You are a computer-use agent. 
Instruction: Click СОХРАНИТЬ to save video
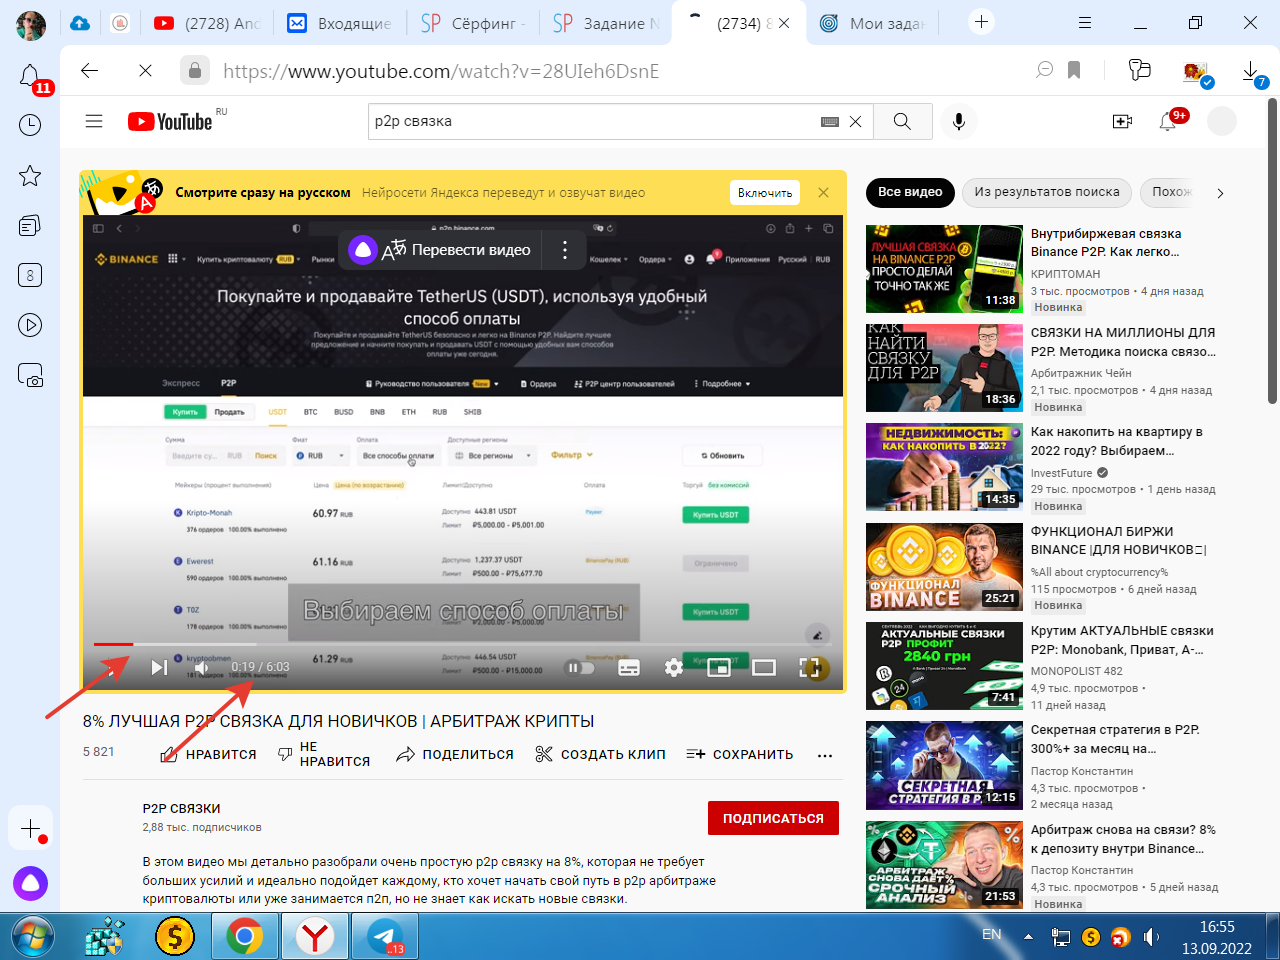point(740,755)
